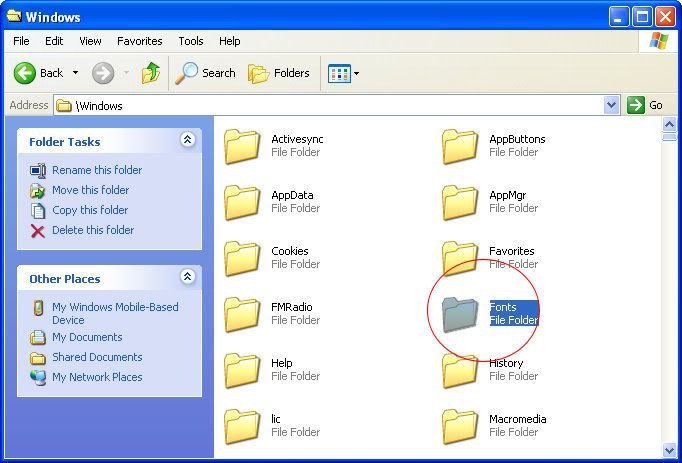682x463 pixels.
Task: Click the Go button
Action: [645, 105]
